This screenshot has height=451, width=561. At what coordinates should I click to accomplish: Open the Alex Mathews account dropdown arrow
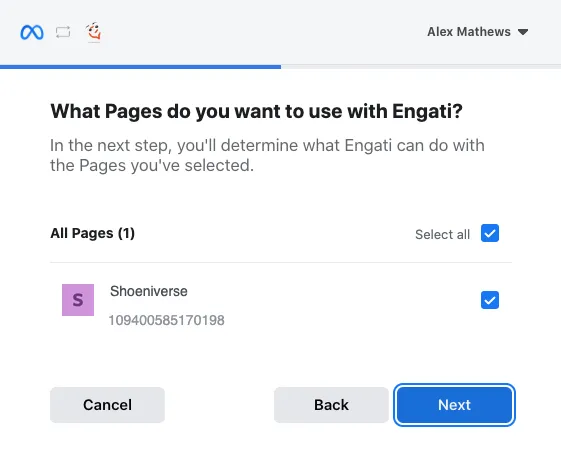pyautogui.click(x=523, y=32)
